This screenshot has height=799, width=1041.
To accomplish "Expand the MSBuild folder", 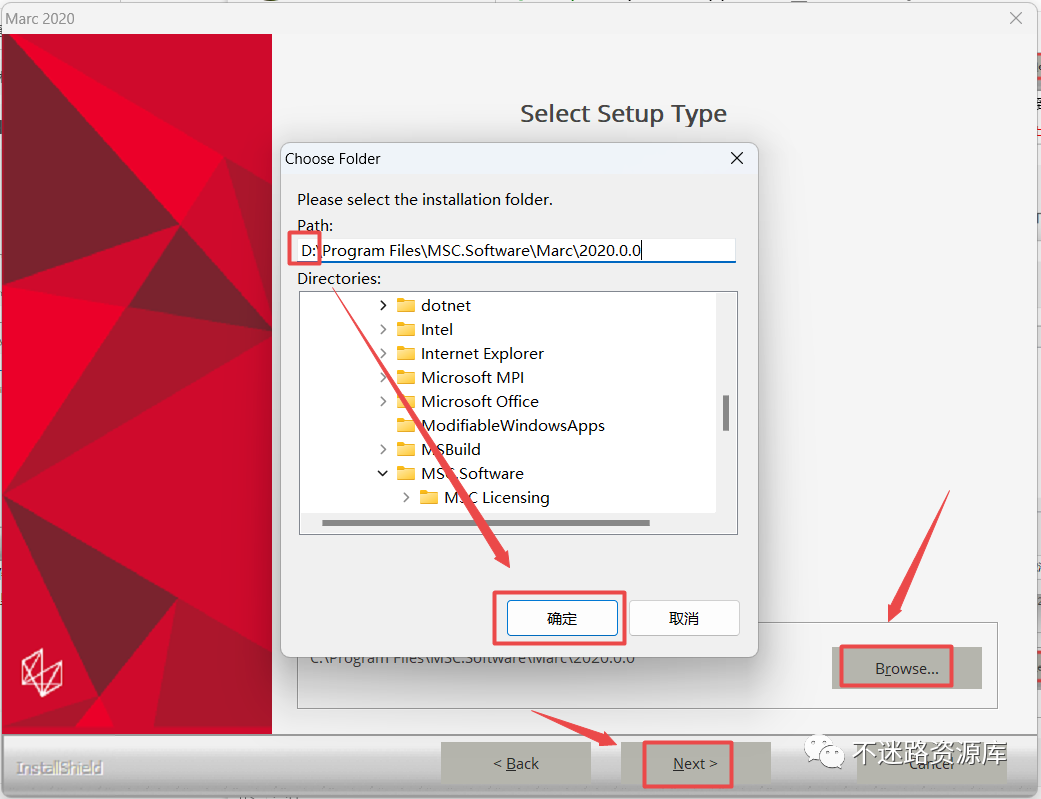I will pos(383,450).
